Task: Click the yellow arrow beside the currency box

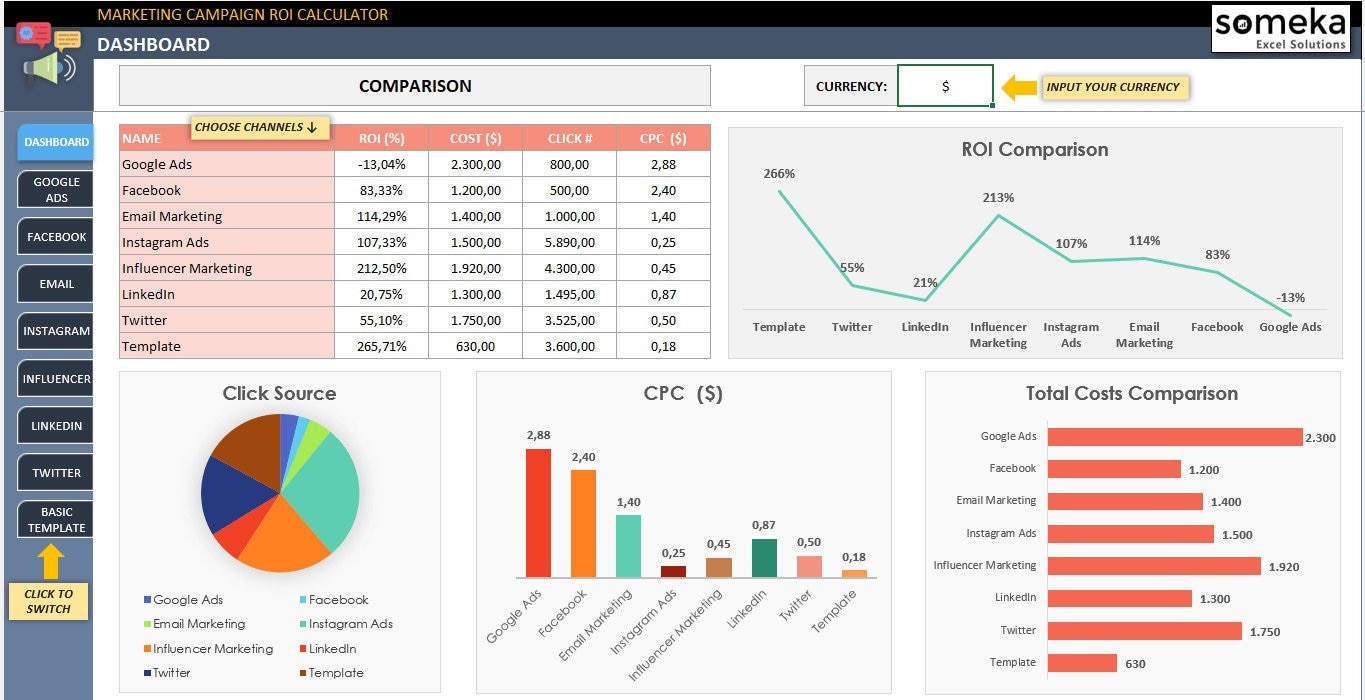Action: tap(1020, 88)
